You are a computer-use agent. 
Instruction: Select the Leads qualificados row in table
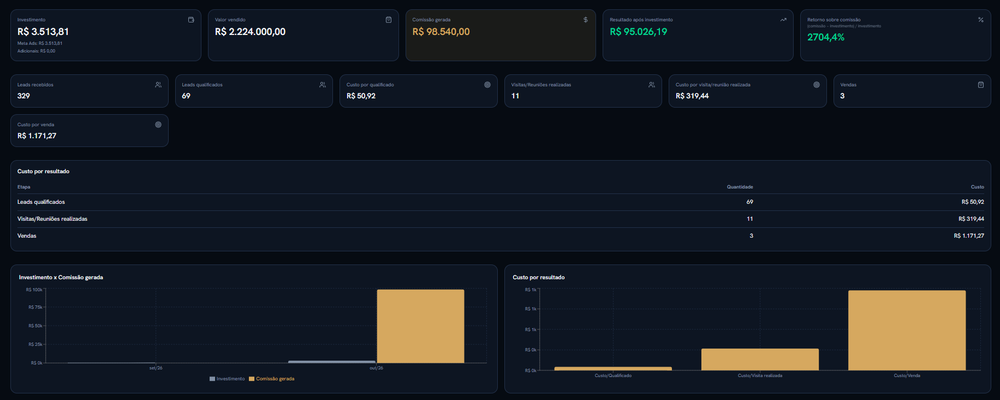(x=501, y=202)
